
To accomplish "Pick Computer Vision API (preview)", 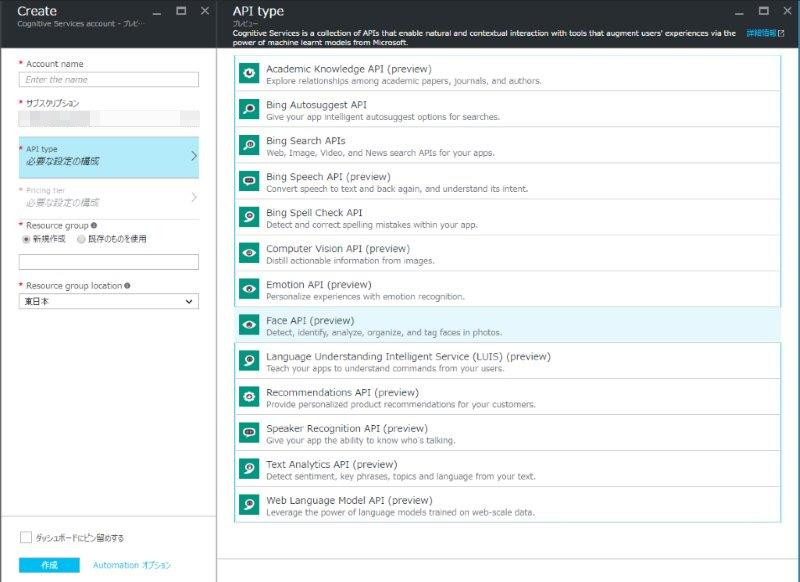I will pos(507,253).
